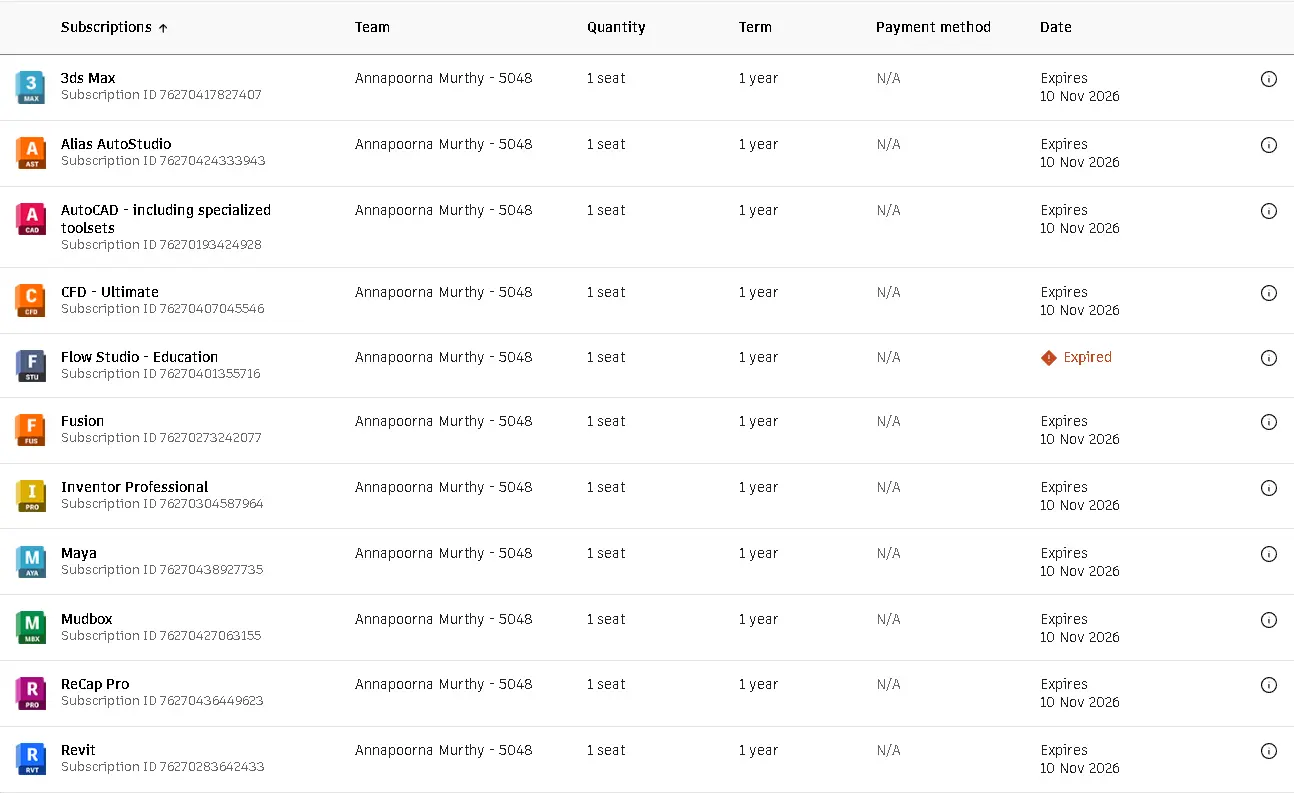
Task: Click the Alias AutoStudio product icon
Action: tap(31, 153)
